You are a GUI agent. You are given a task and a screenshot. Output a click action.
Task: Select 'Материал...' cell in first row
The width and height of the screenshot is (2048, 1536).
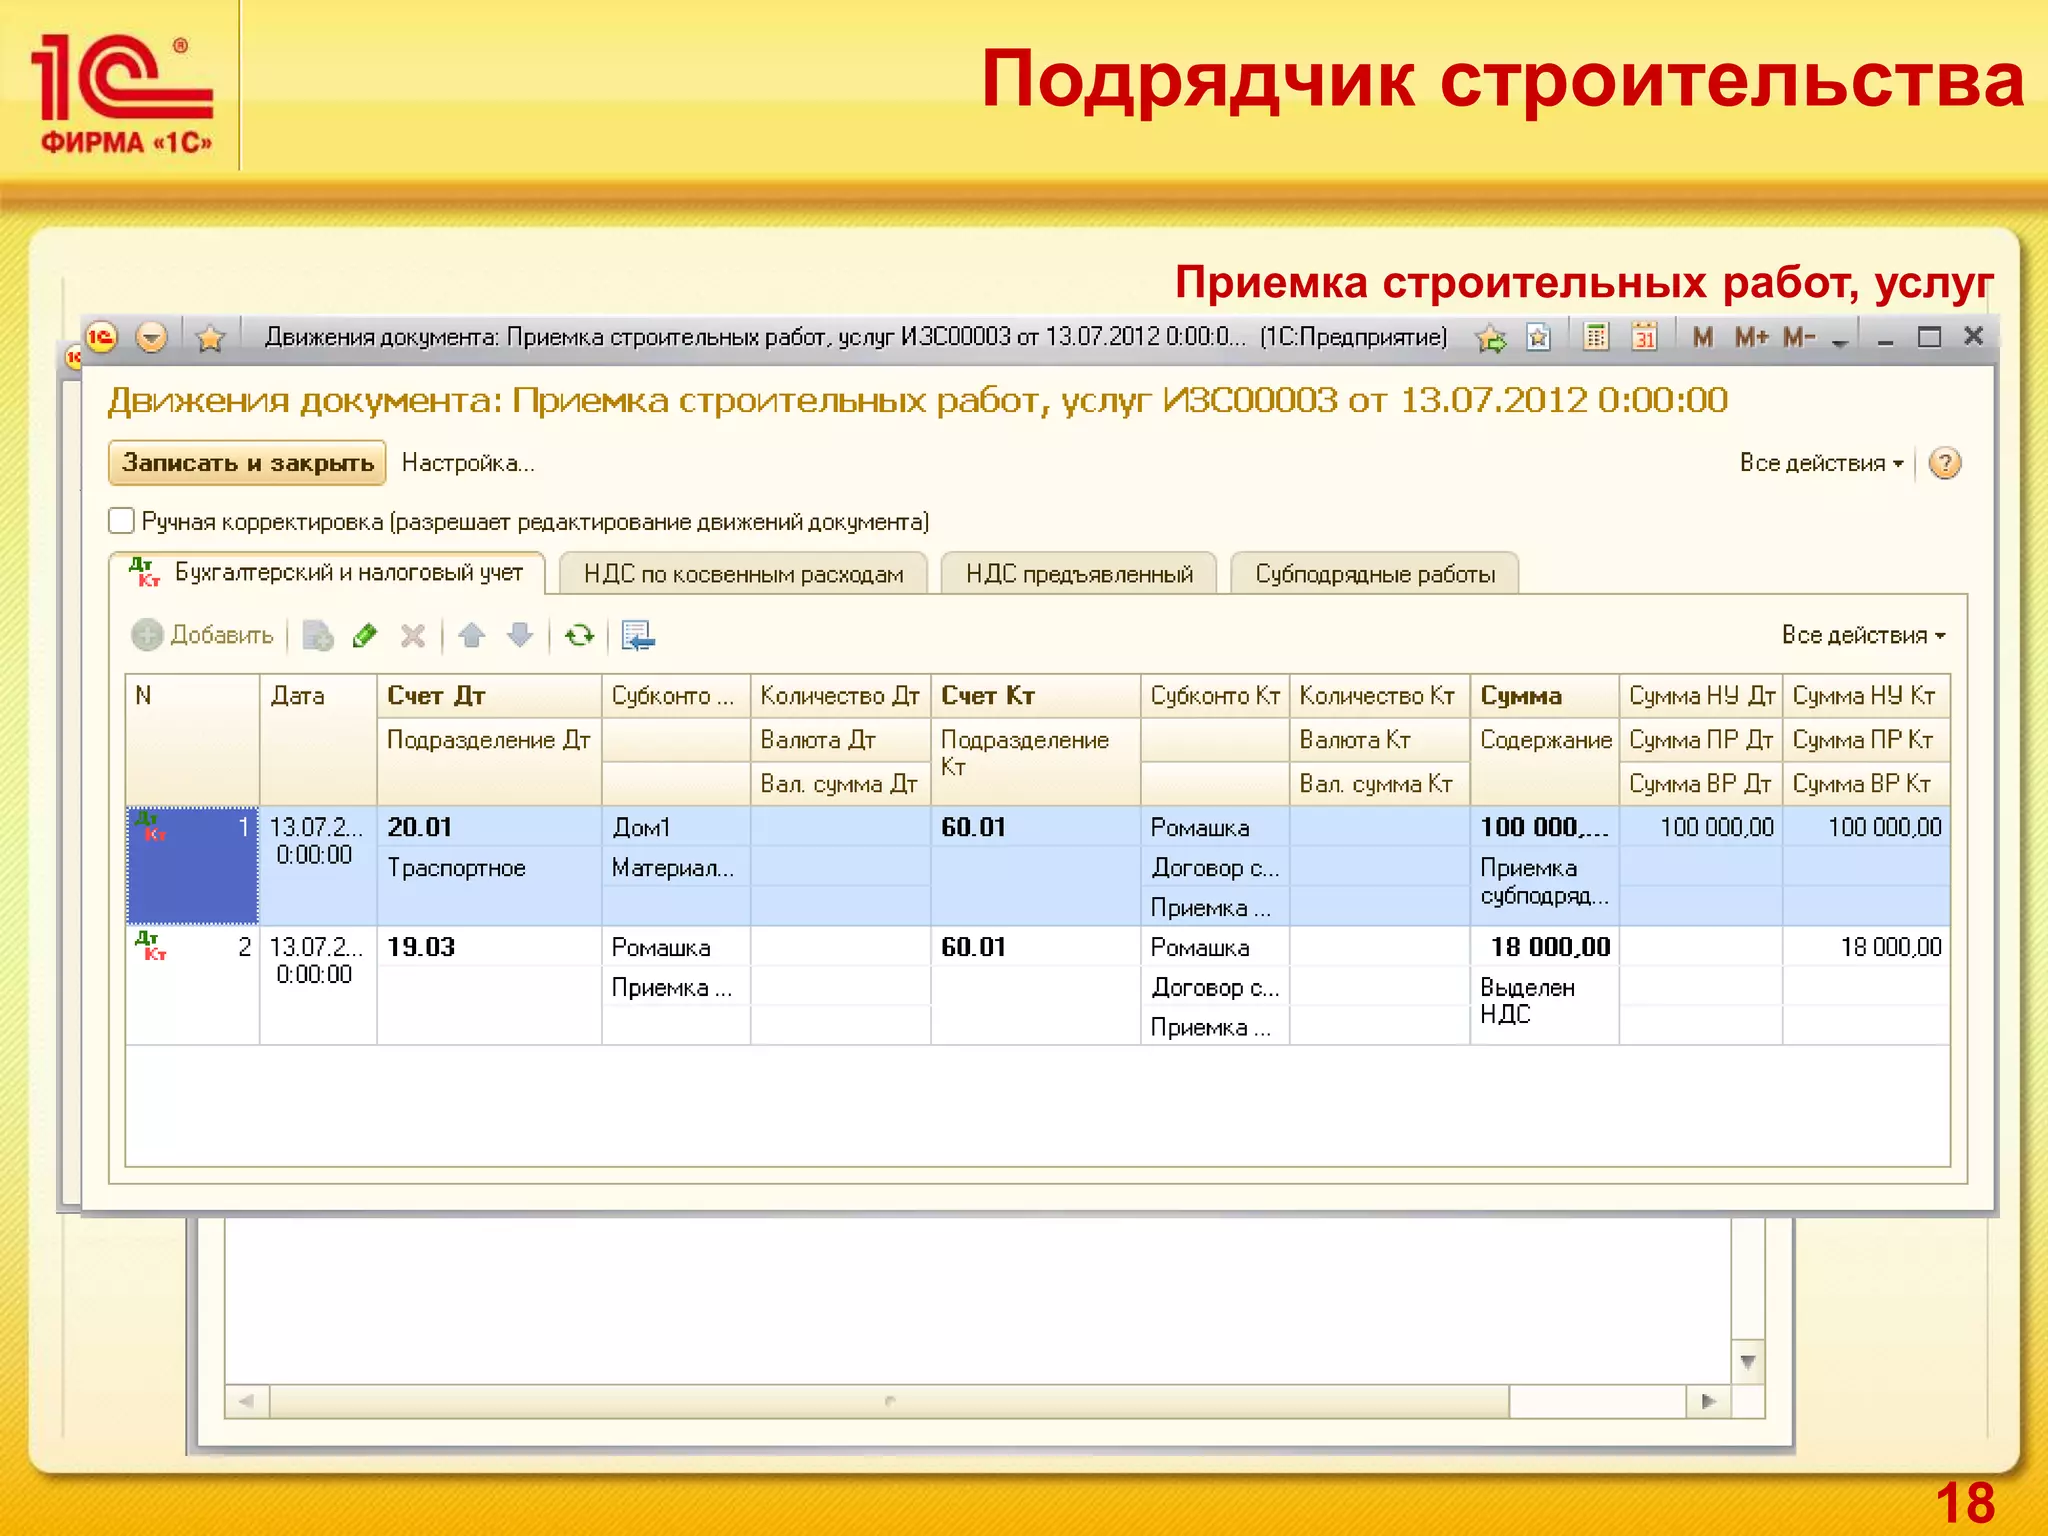[x=676, y=868]
